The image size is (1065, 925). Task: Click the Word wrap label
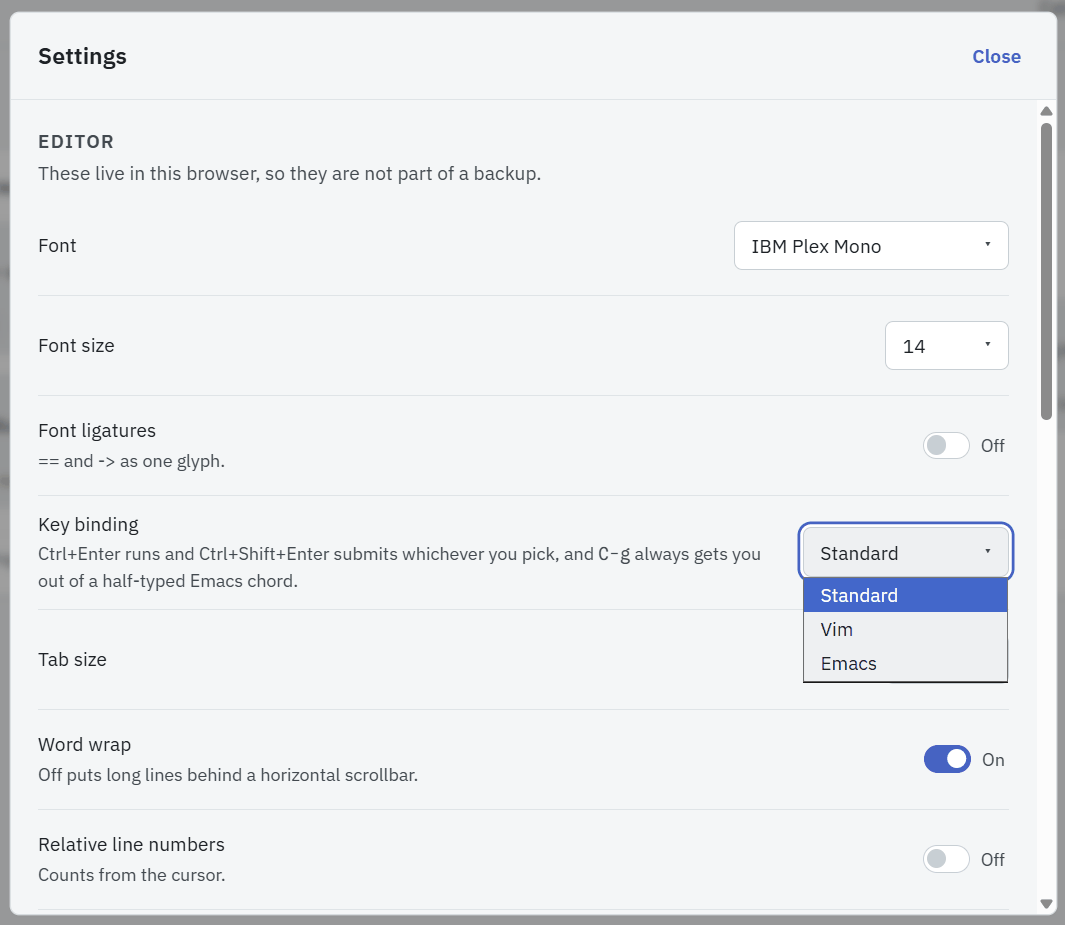[84, 744]
